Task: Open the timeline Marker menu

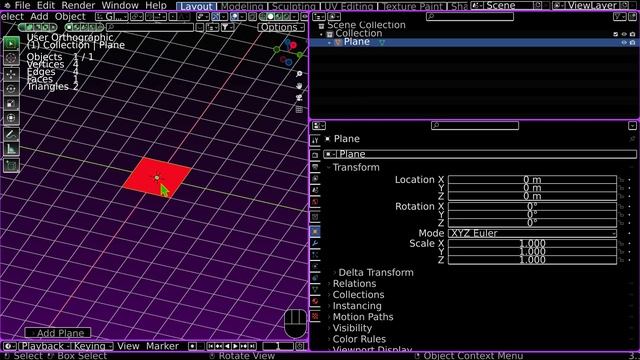Action: pyautogui.click(x=162, y=346)
